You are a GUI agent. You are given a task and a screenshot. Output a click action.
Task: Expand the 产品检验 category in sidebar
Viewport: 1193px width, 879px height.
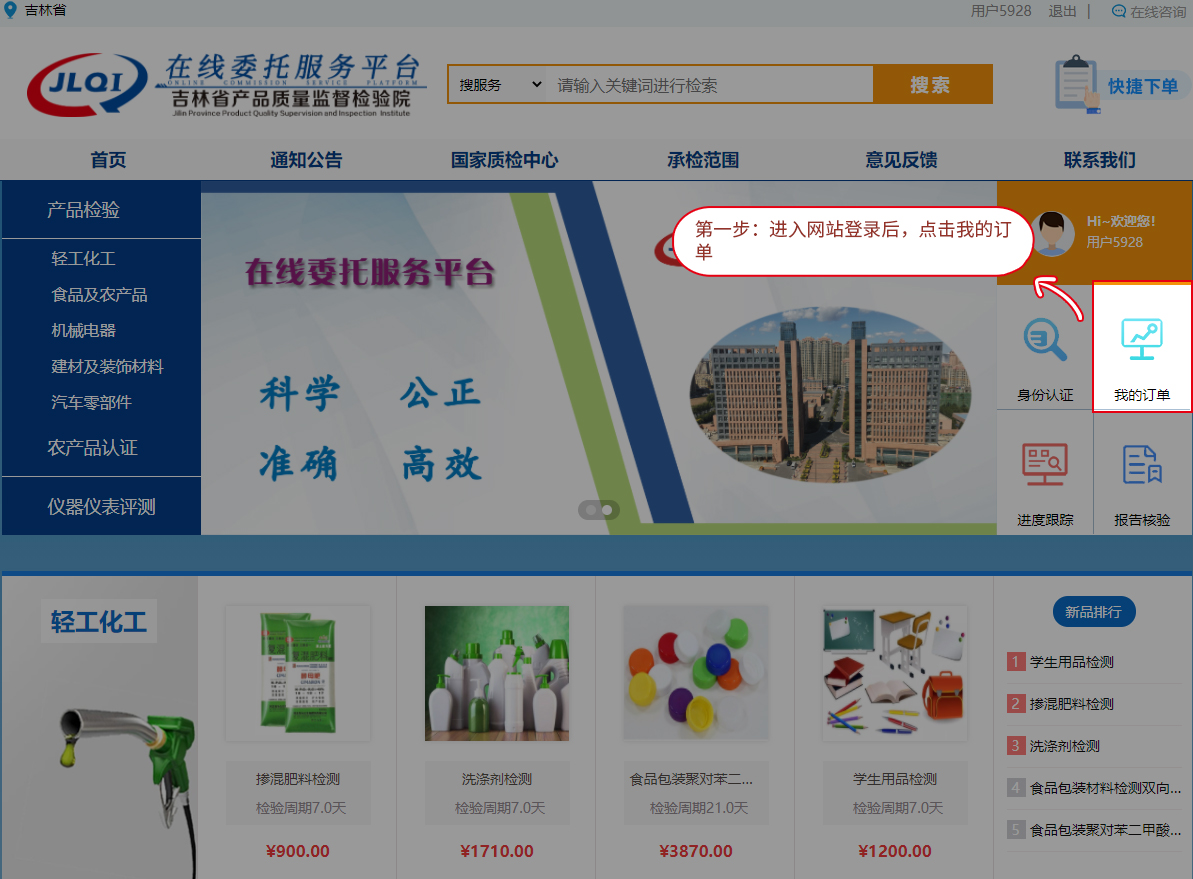(x=84, y=210)
